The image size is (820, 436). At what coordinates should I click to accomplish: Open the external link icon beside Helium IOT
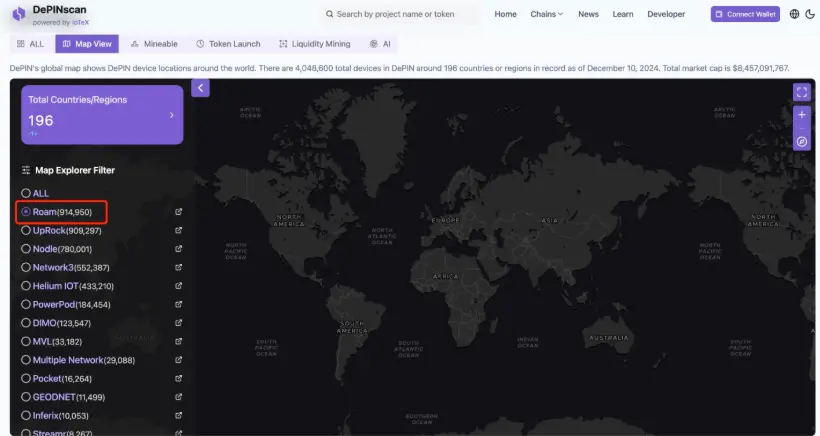[179, 286]
